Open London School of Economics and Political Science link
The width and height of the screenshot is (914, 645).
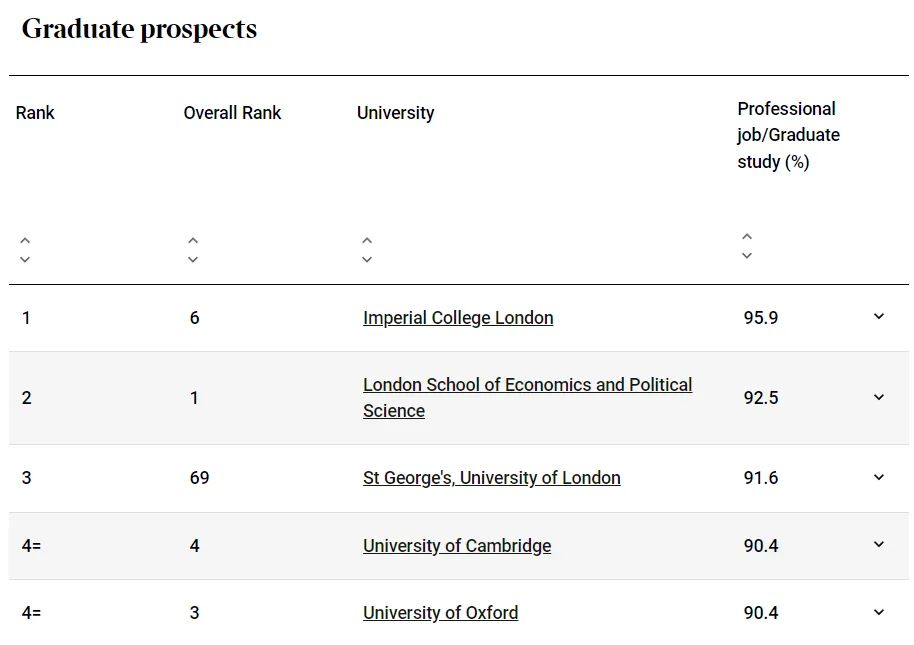pyautogui.click(x=528, y=397)
